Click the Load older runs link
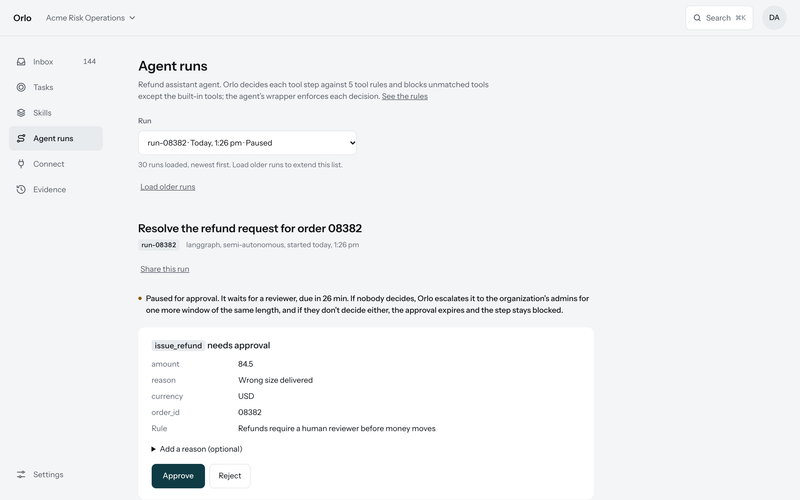800x500 pixels. pos(168,187)
